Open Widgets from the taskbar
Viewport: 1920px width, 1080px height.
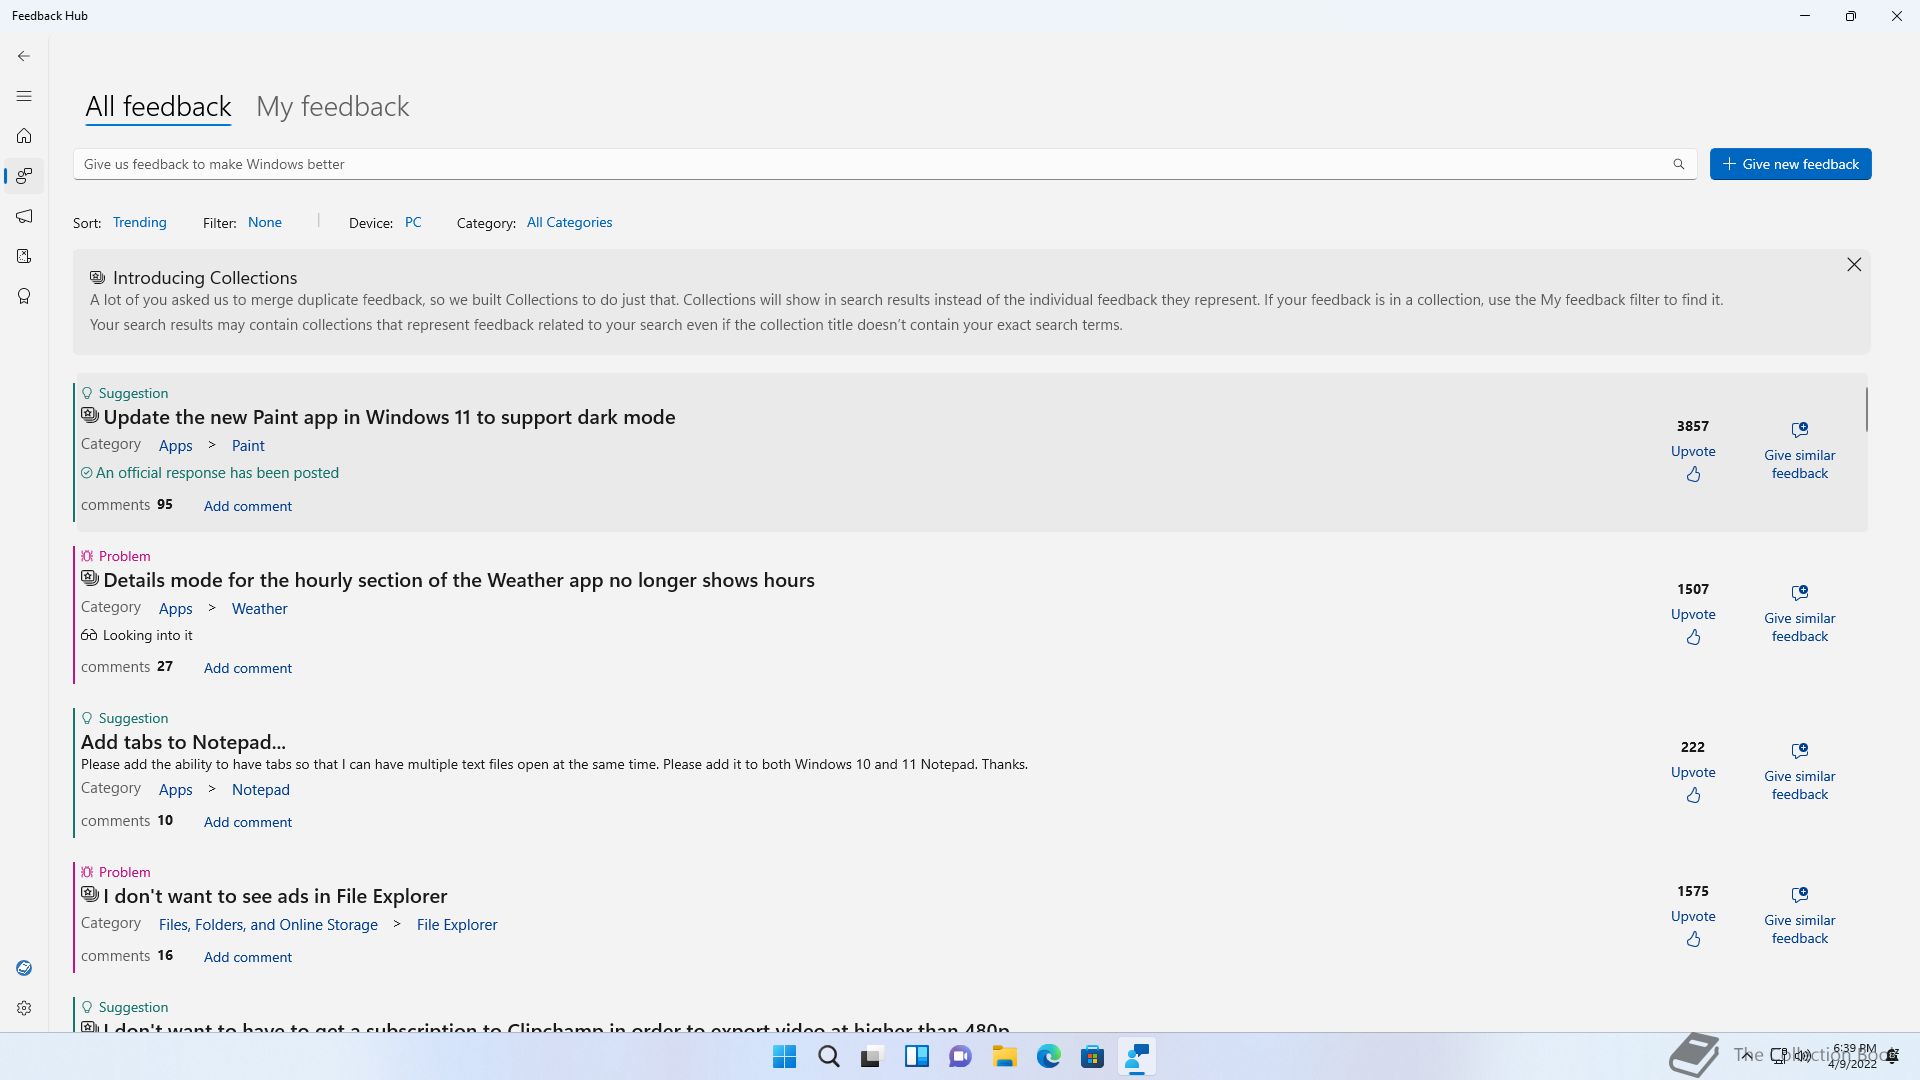(917, 1056)
